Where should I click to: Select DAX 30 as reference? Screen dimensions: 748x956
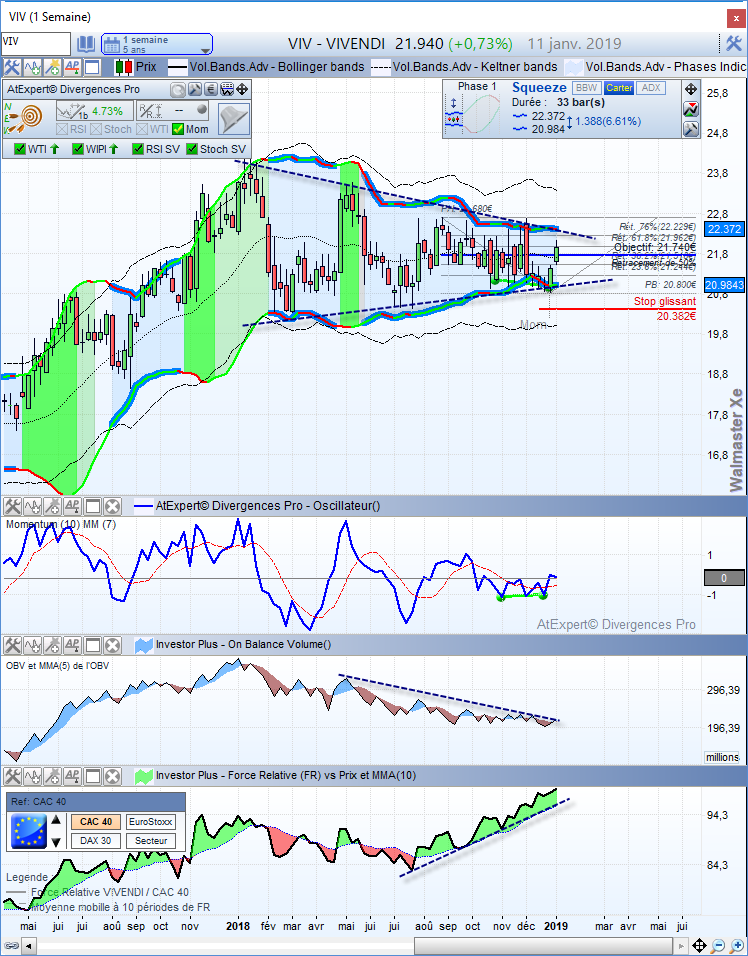pyautogui.click(x=96, y=841)
